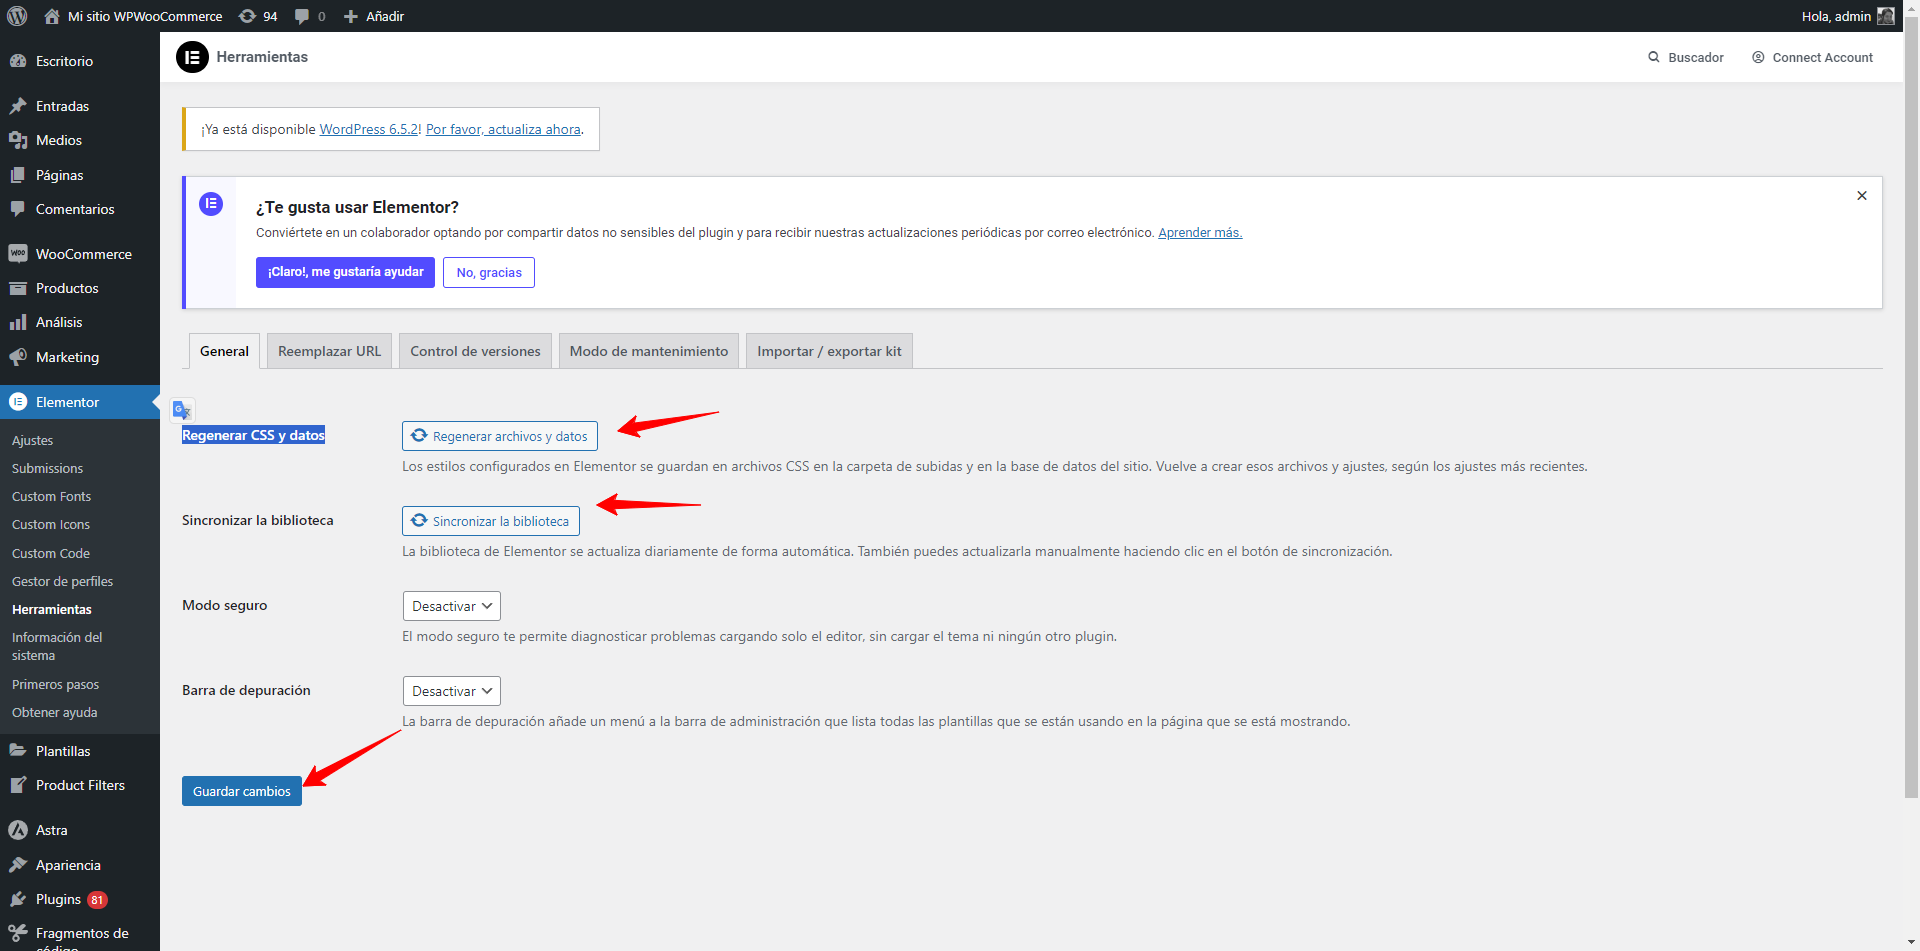Click the WooCommerce logo icon
Image resolution: width=1920 pixels, height=951 pixels.
pos(18,254)
